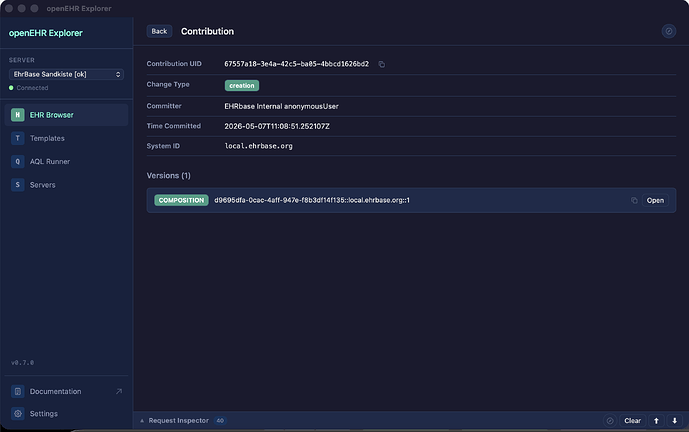Open Documentation link
689x432 pixels.
point(66,392)
